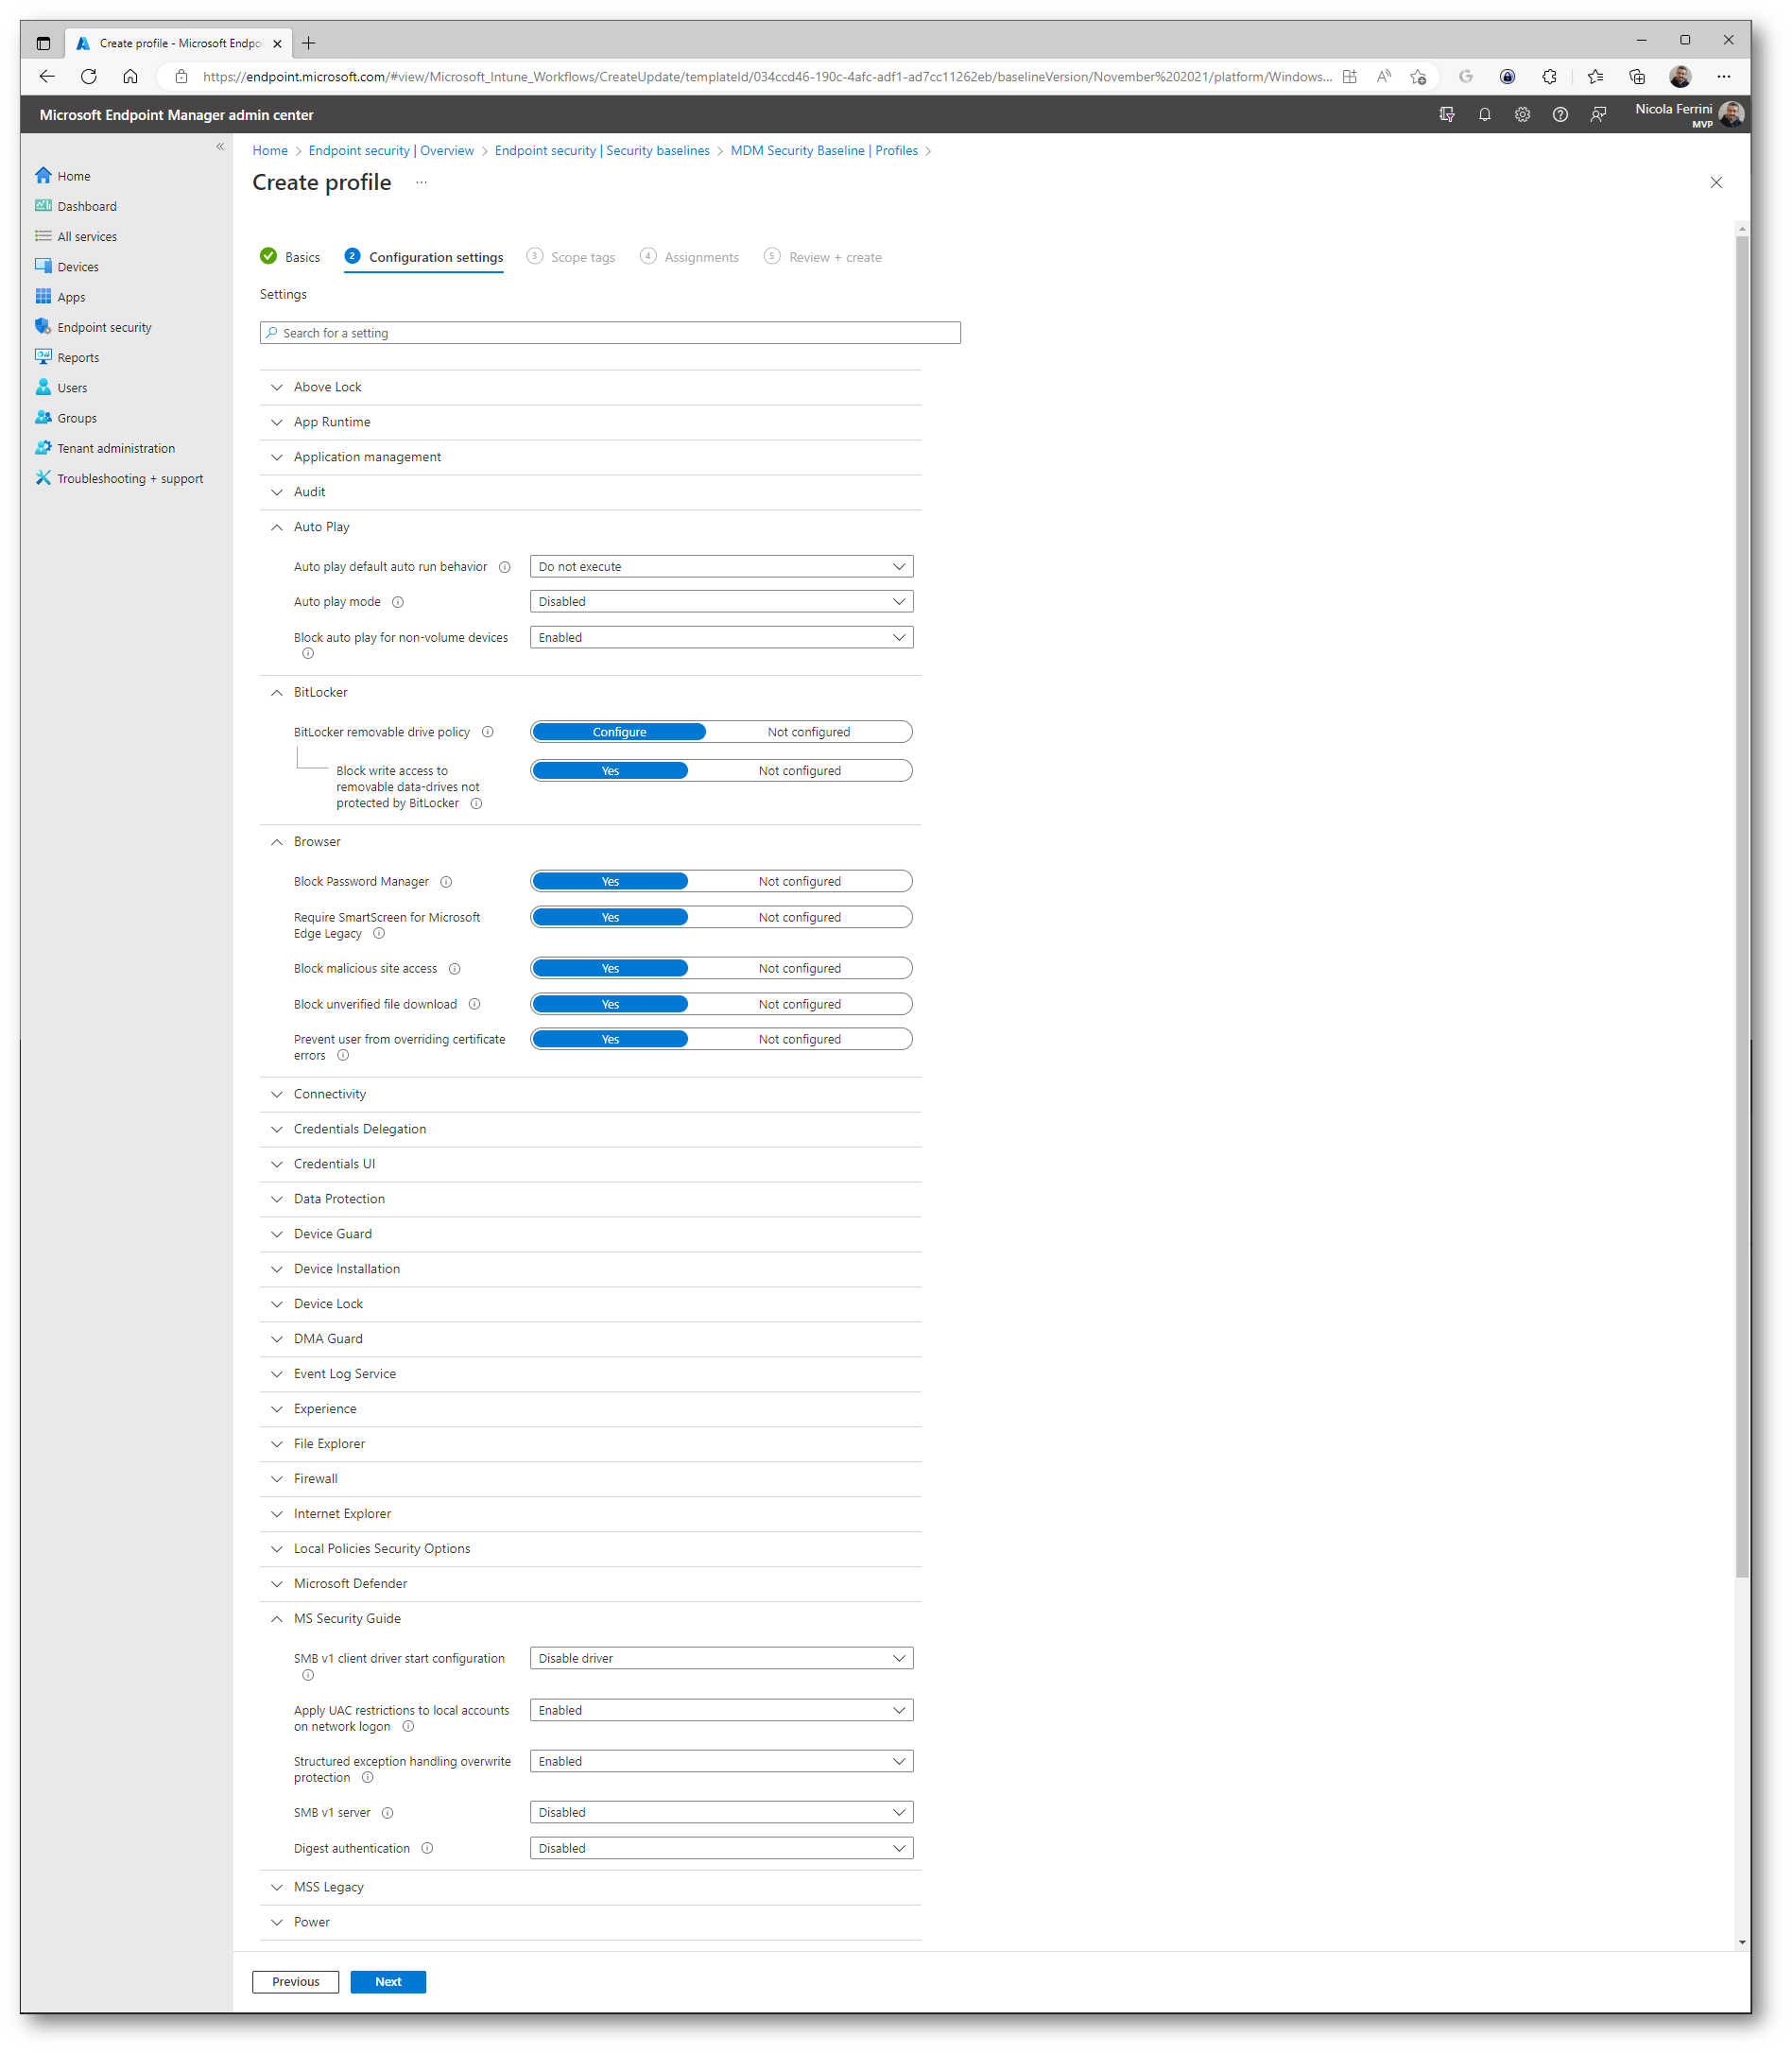Show info for BitLocker removable drive policy

(x=488, y=732)
